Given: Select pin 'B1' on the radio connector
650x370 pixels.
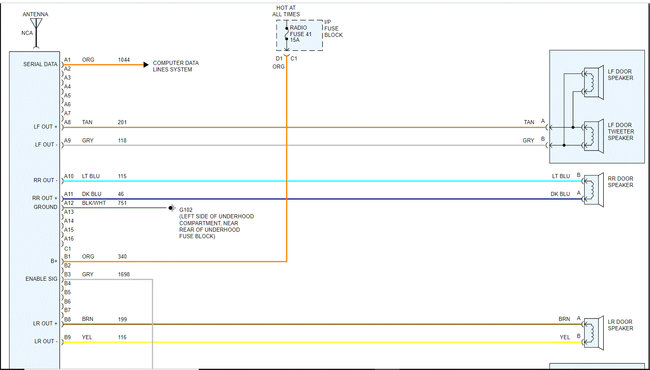Looking at the screenshot, I should point(67,256).
